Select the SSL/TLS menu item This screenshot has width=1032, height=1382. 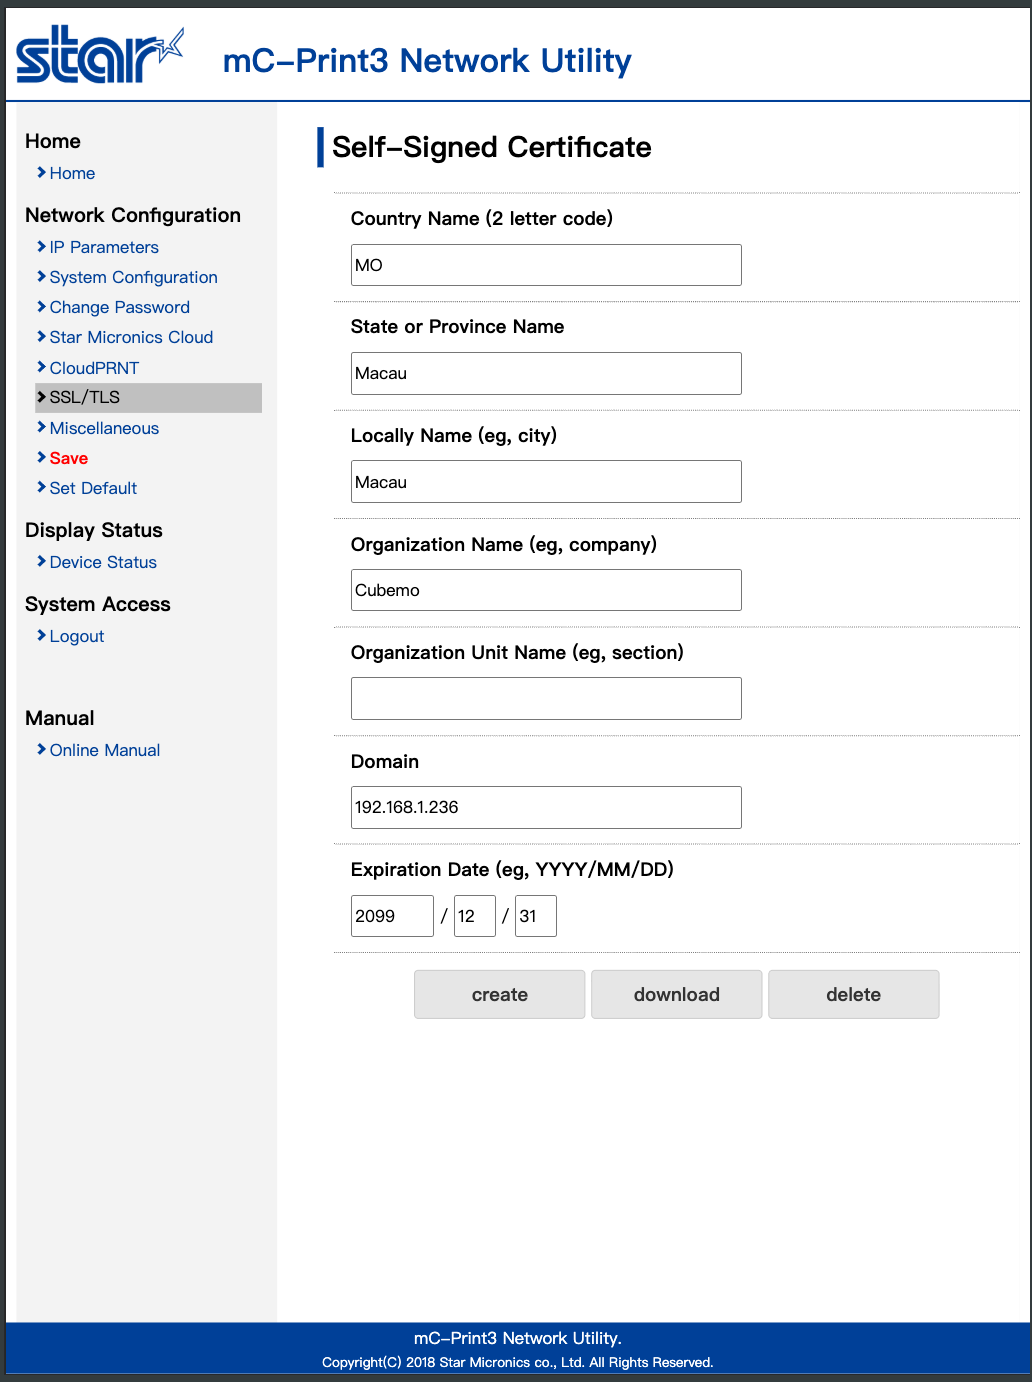point(85,397)
